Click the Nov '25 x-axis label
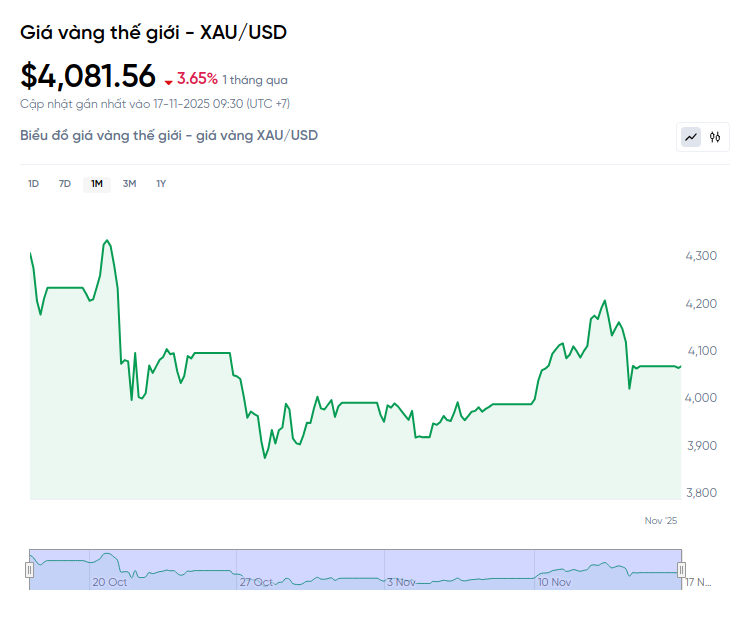Viewport: 750px width, 634px height. point(661,521)
